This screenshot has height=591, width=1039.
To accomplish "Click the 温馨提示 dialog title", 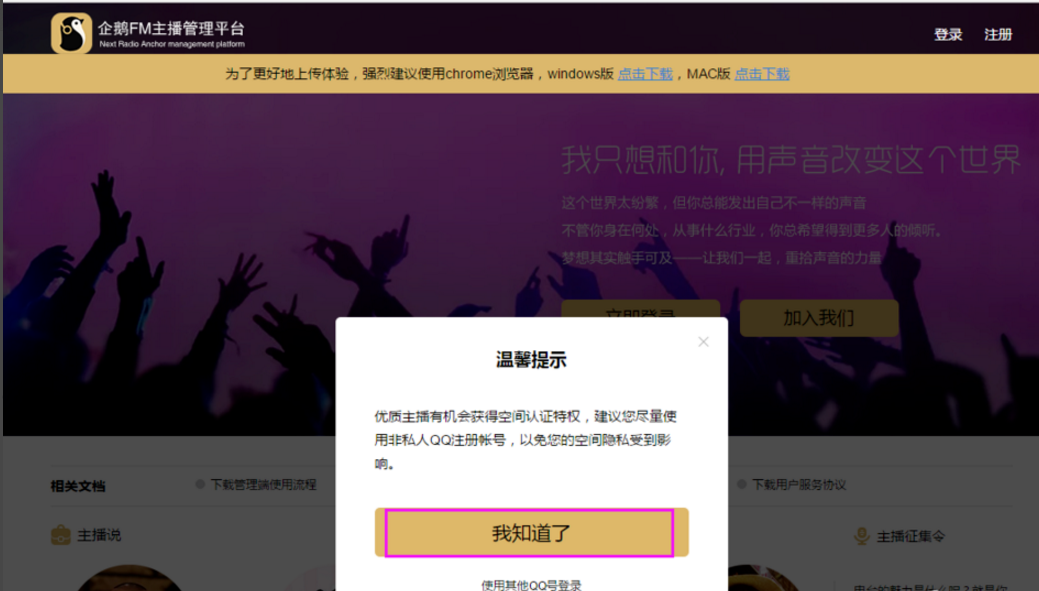I will 531,360.
